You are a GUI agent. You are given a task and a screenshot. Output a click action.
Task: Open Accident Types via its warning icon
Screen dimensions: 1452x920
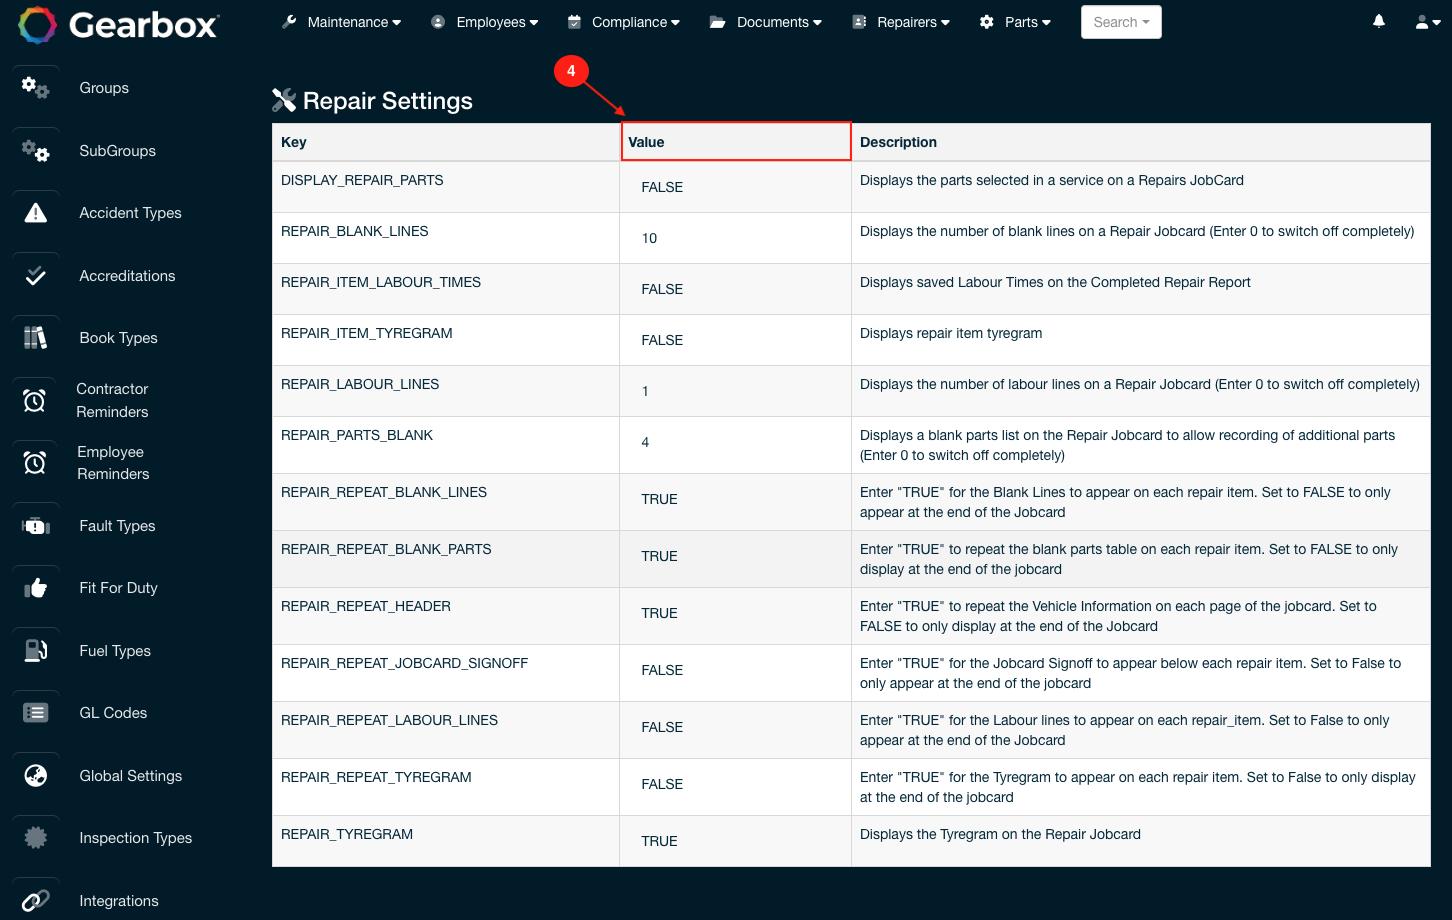click(35, 212)
